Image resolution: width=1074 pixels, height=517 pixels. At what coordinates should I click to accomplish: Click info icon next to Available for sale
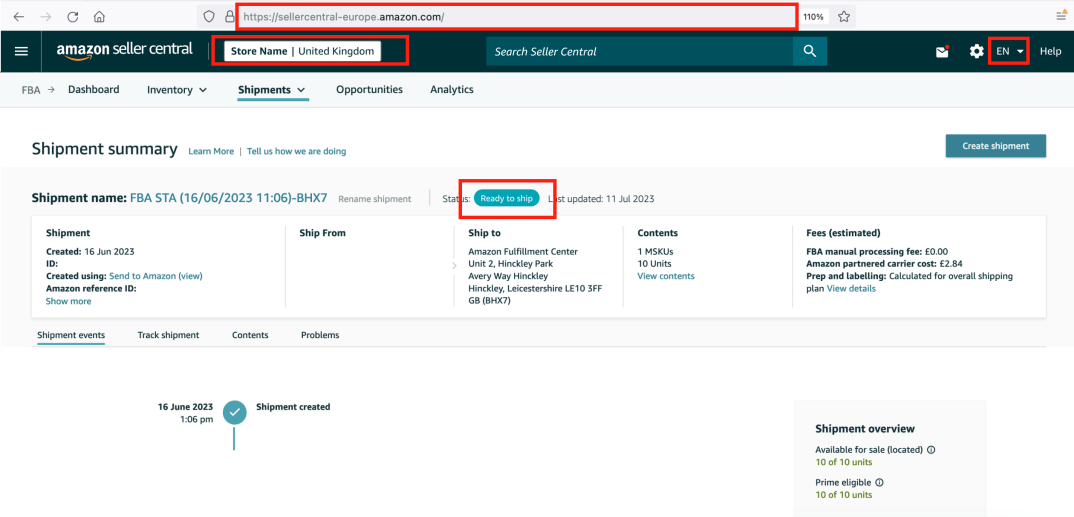(x=931, y=450)
